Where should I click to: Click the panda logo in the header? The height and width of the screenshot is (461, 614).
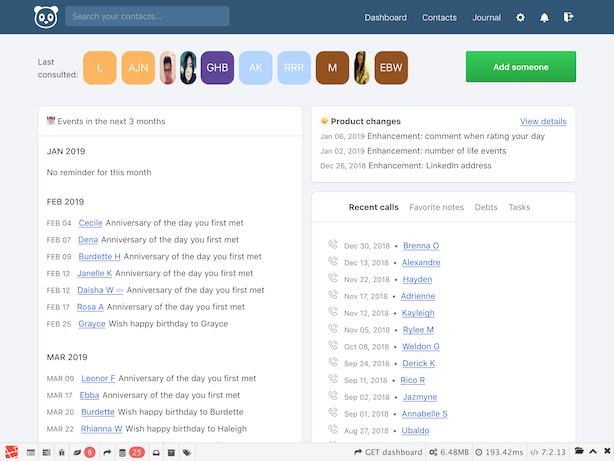point(46,17)
